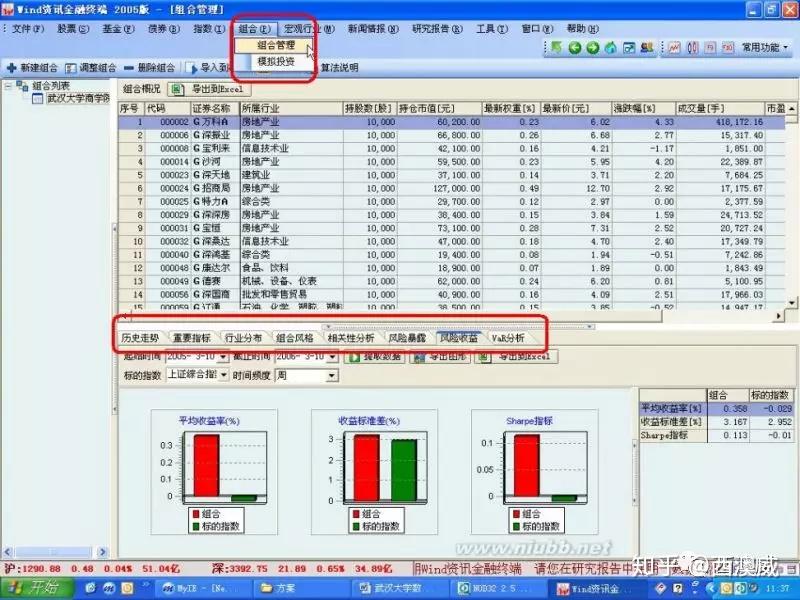
Task: Collapse the 组合列表 tree node
Action: (x=8, y=86)
